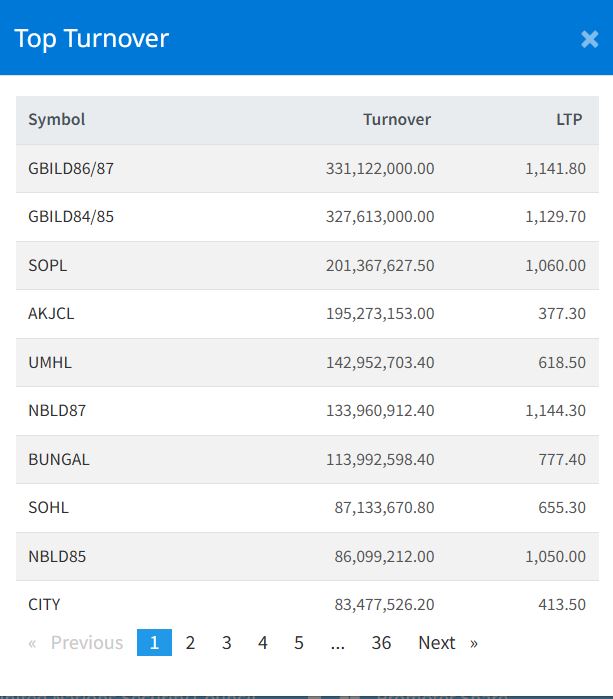Sort by Turnover column header
Image resolution: width=613 pixels, height=699 pixels.
click(x=397, y=119)
